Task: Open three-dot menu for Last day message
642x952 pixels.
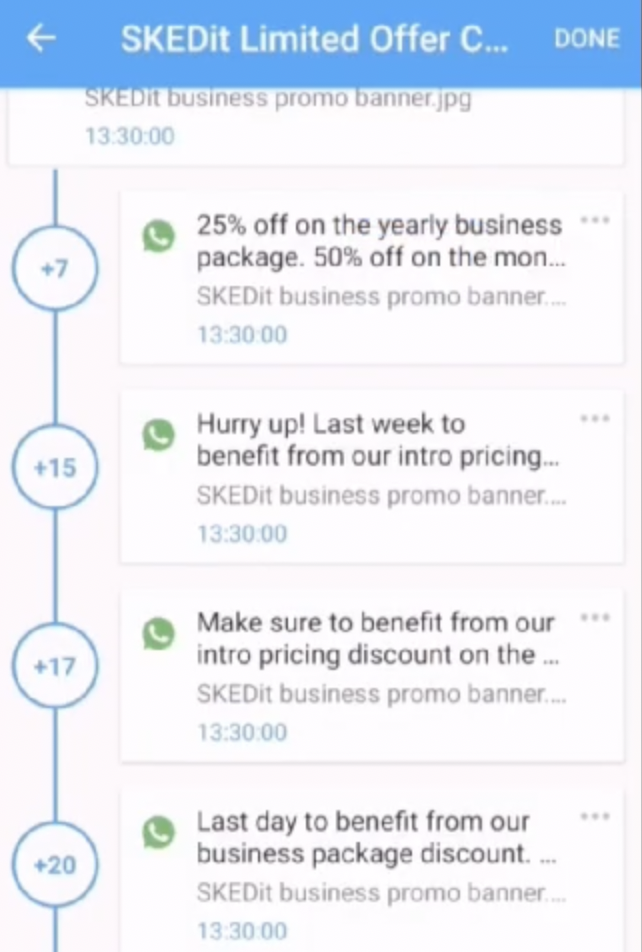Action: click(x=594, y=817)
